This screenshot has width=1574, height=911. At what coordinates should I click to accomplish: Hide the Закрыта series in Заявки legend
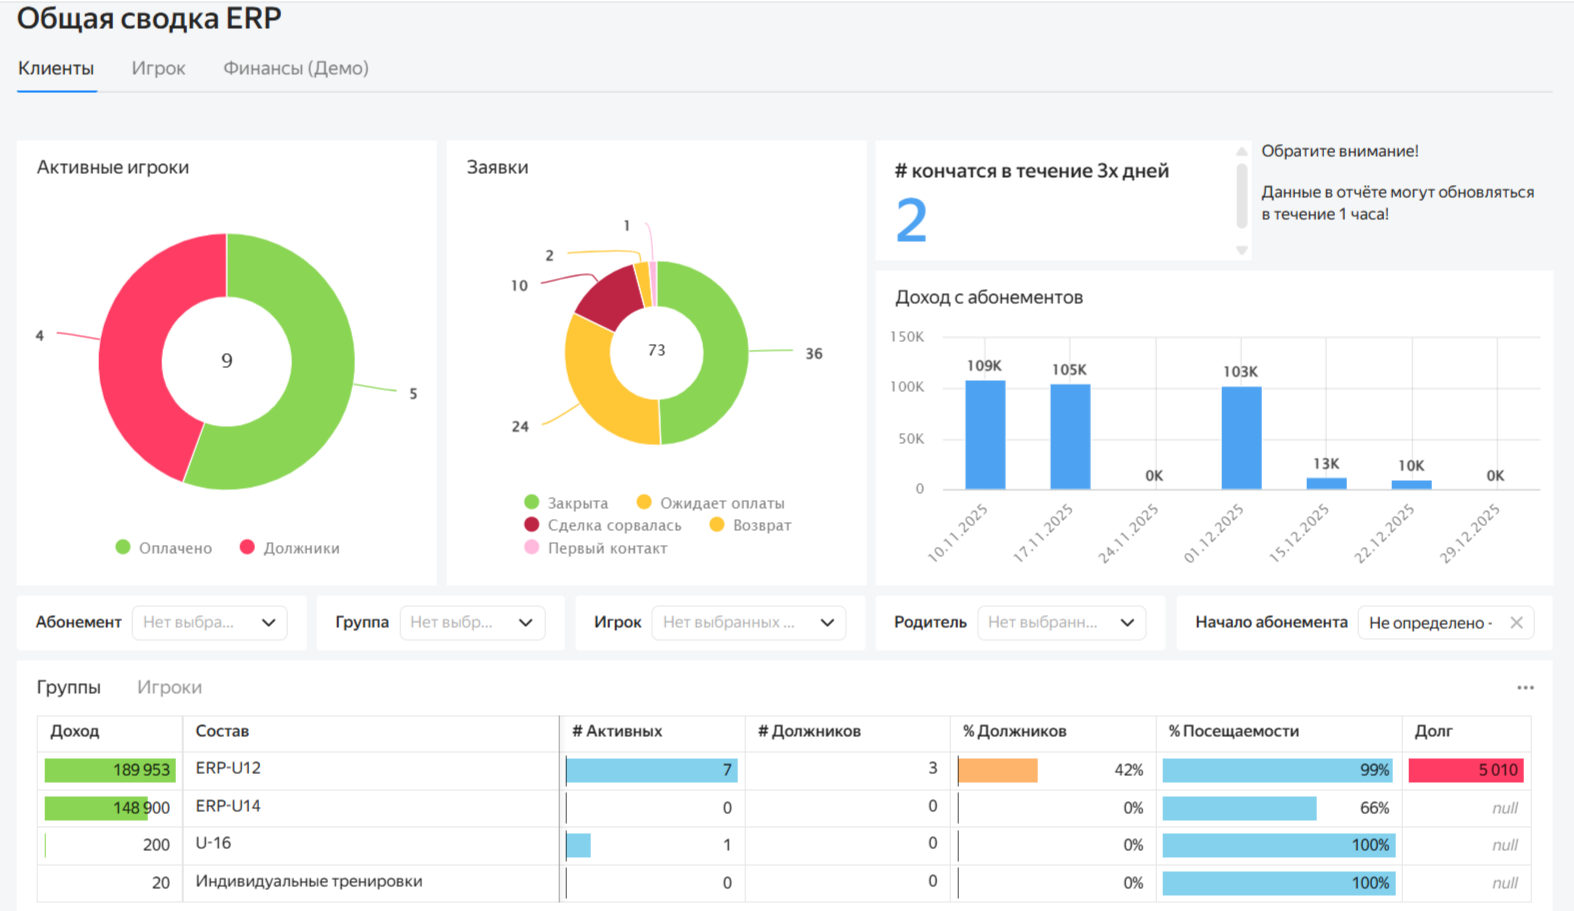566,503
